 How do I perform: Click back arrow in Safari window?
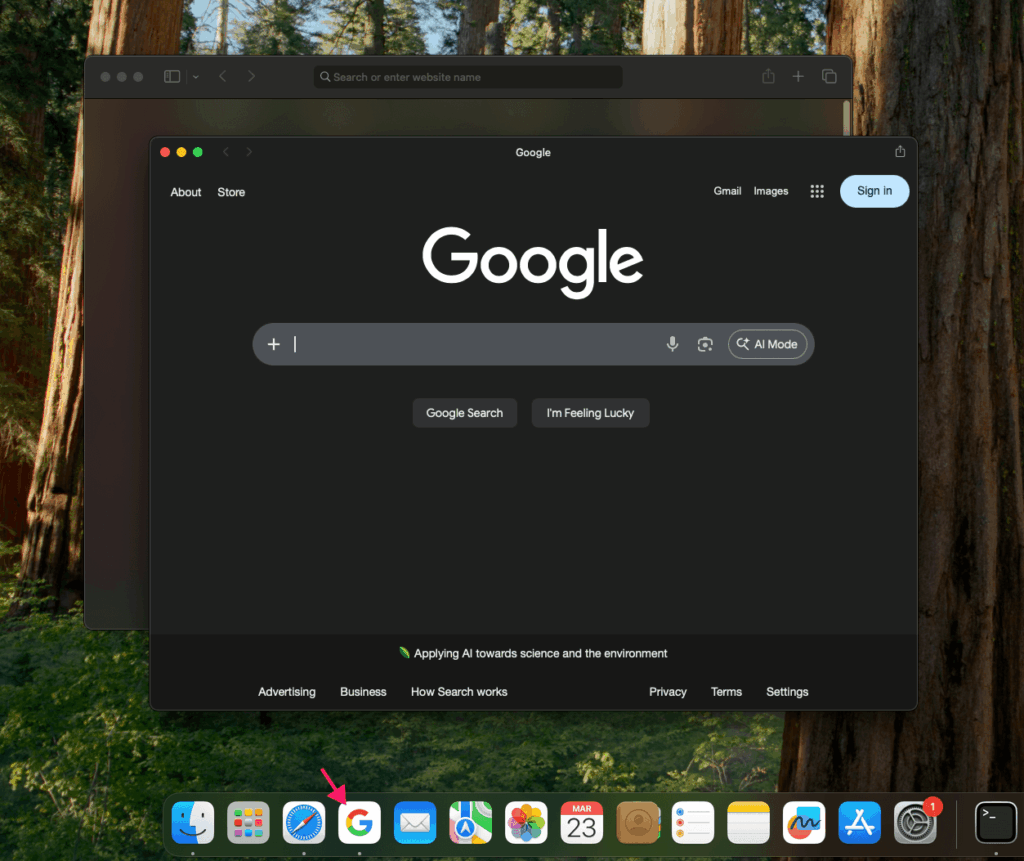pyautogui.click(x=223, y=76)
